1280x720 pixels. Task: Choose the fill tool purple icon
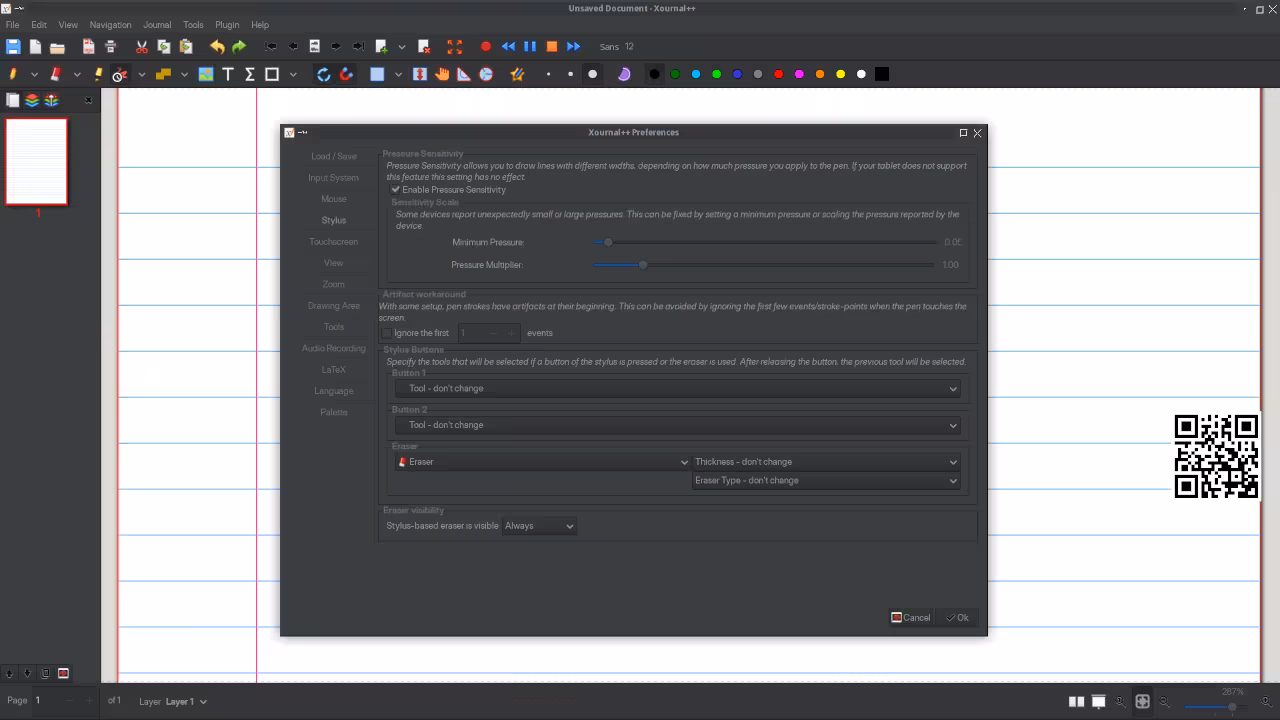coord(624,74)
